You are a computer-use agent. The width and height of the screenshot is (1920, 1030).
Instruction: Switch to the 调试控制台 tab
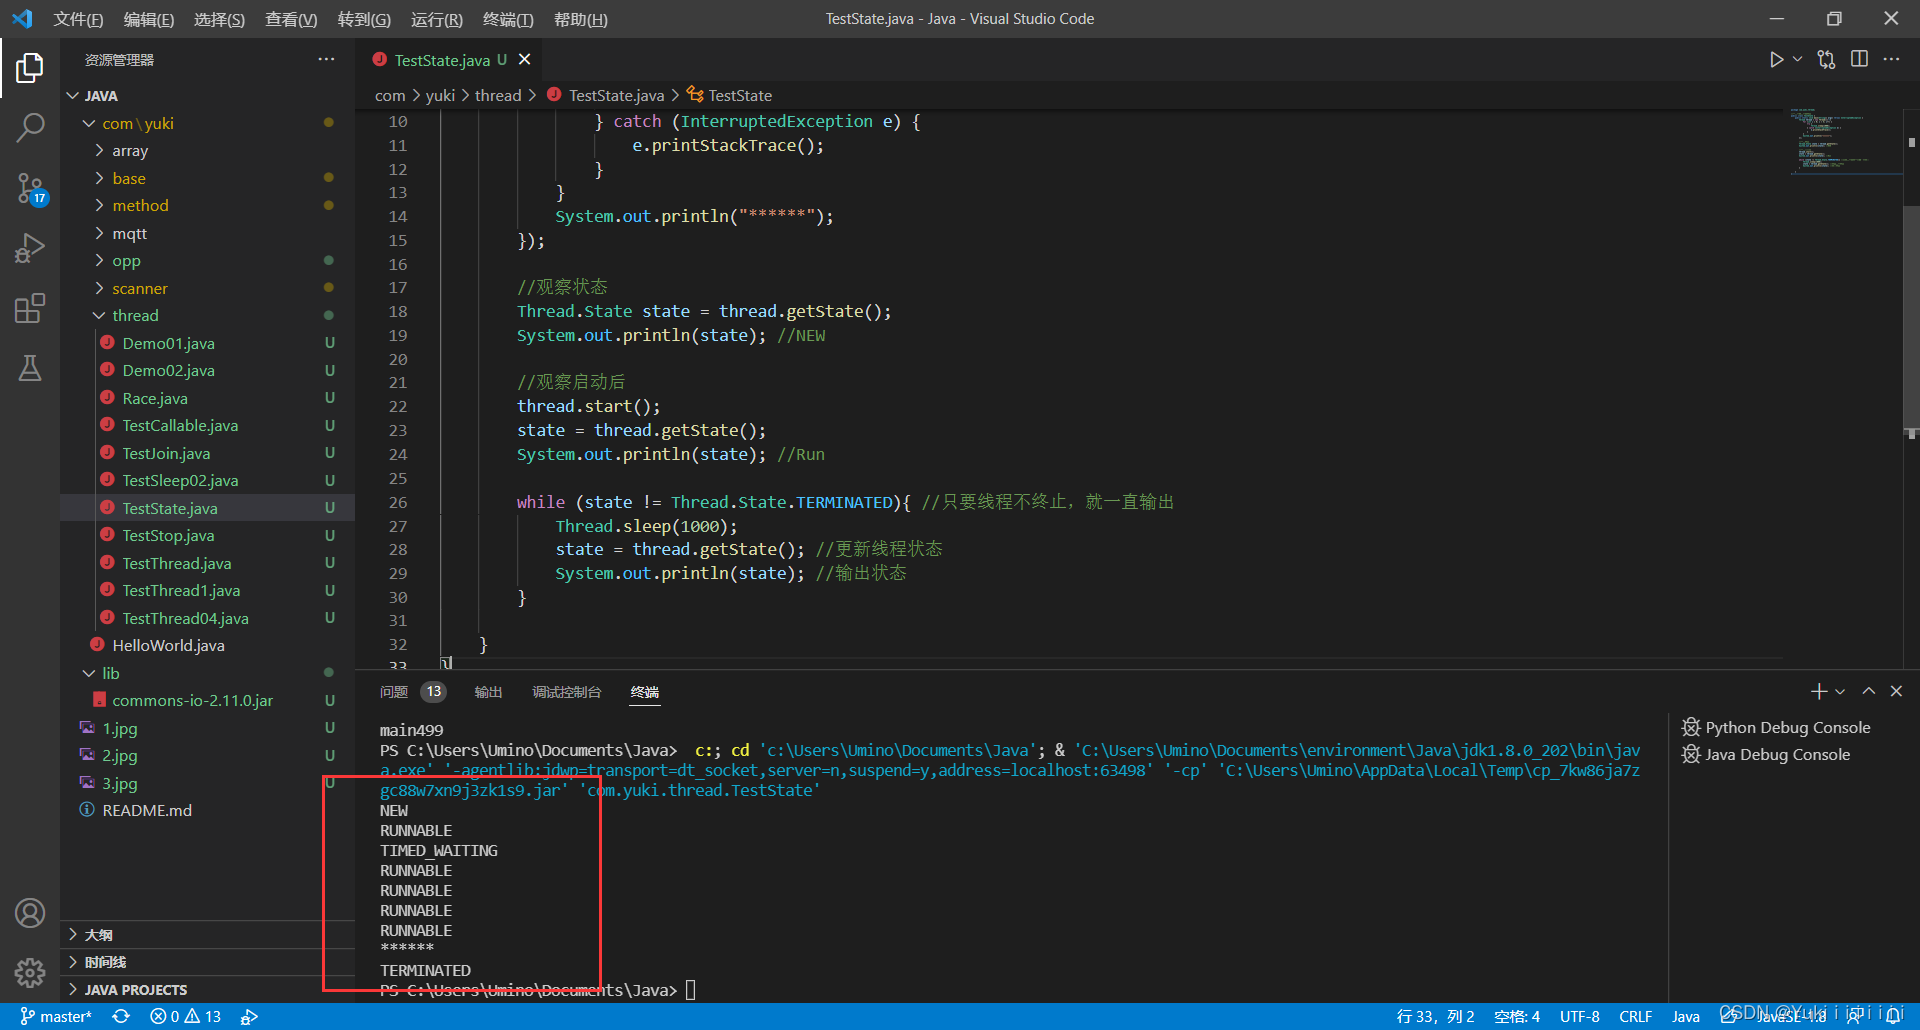[567, 692]
